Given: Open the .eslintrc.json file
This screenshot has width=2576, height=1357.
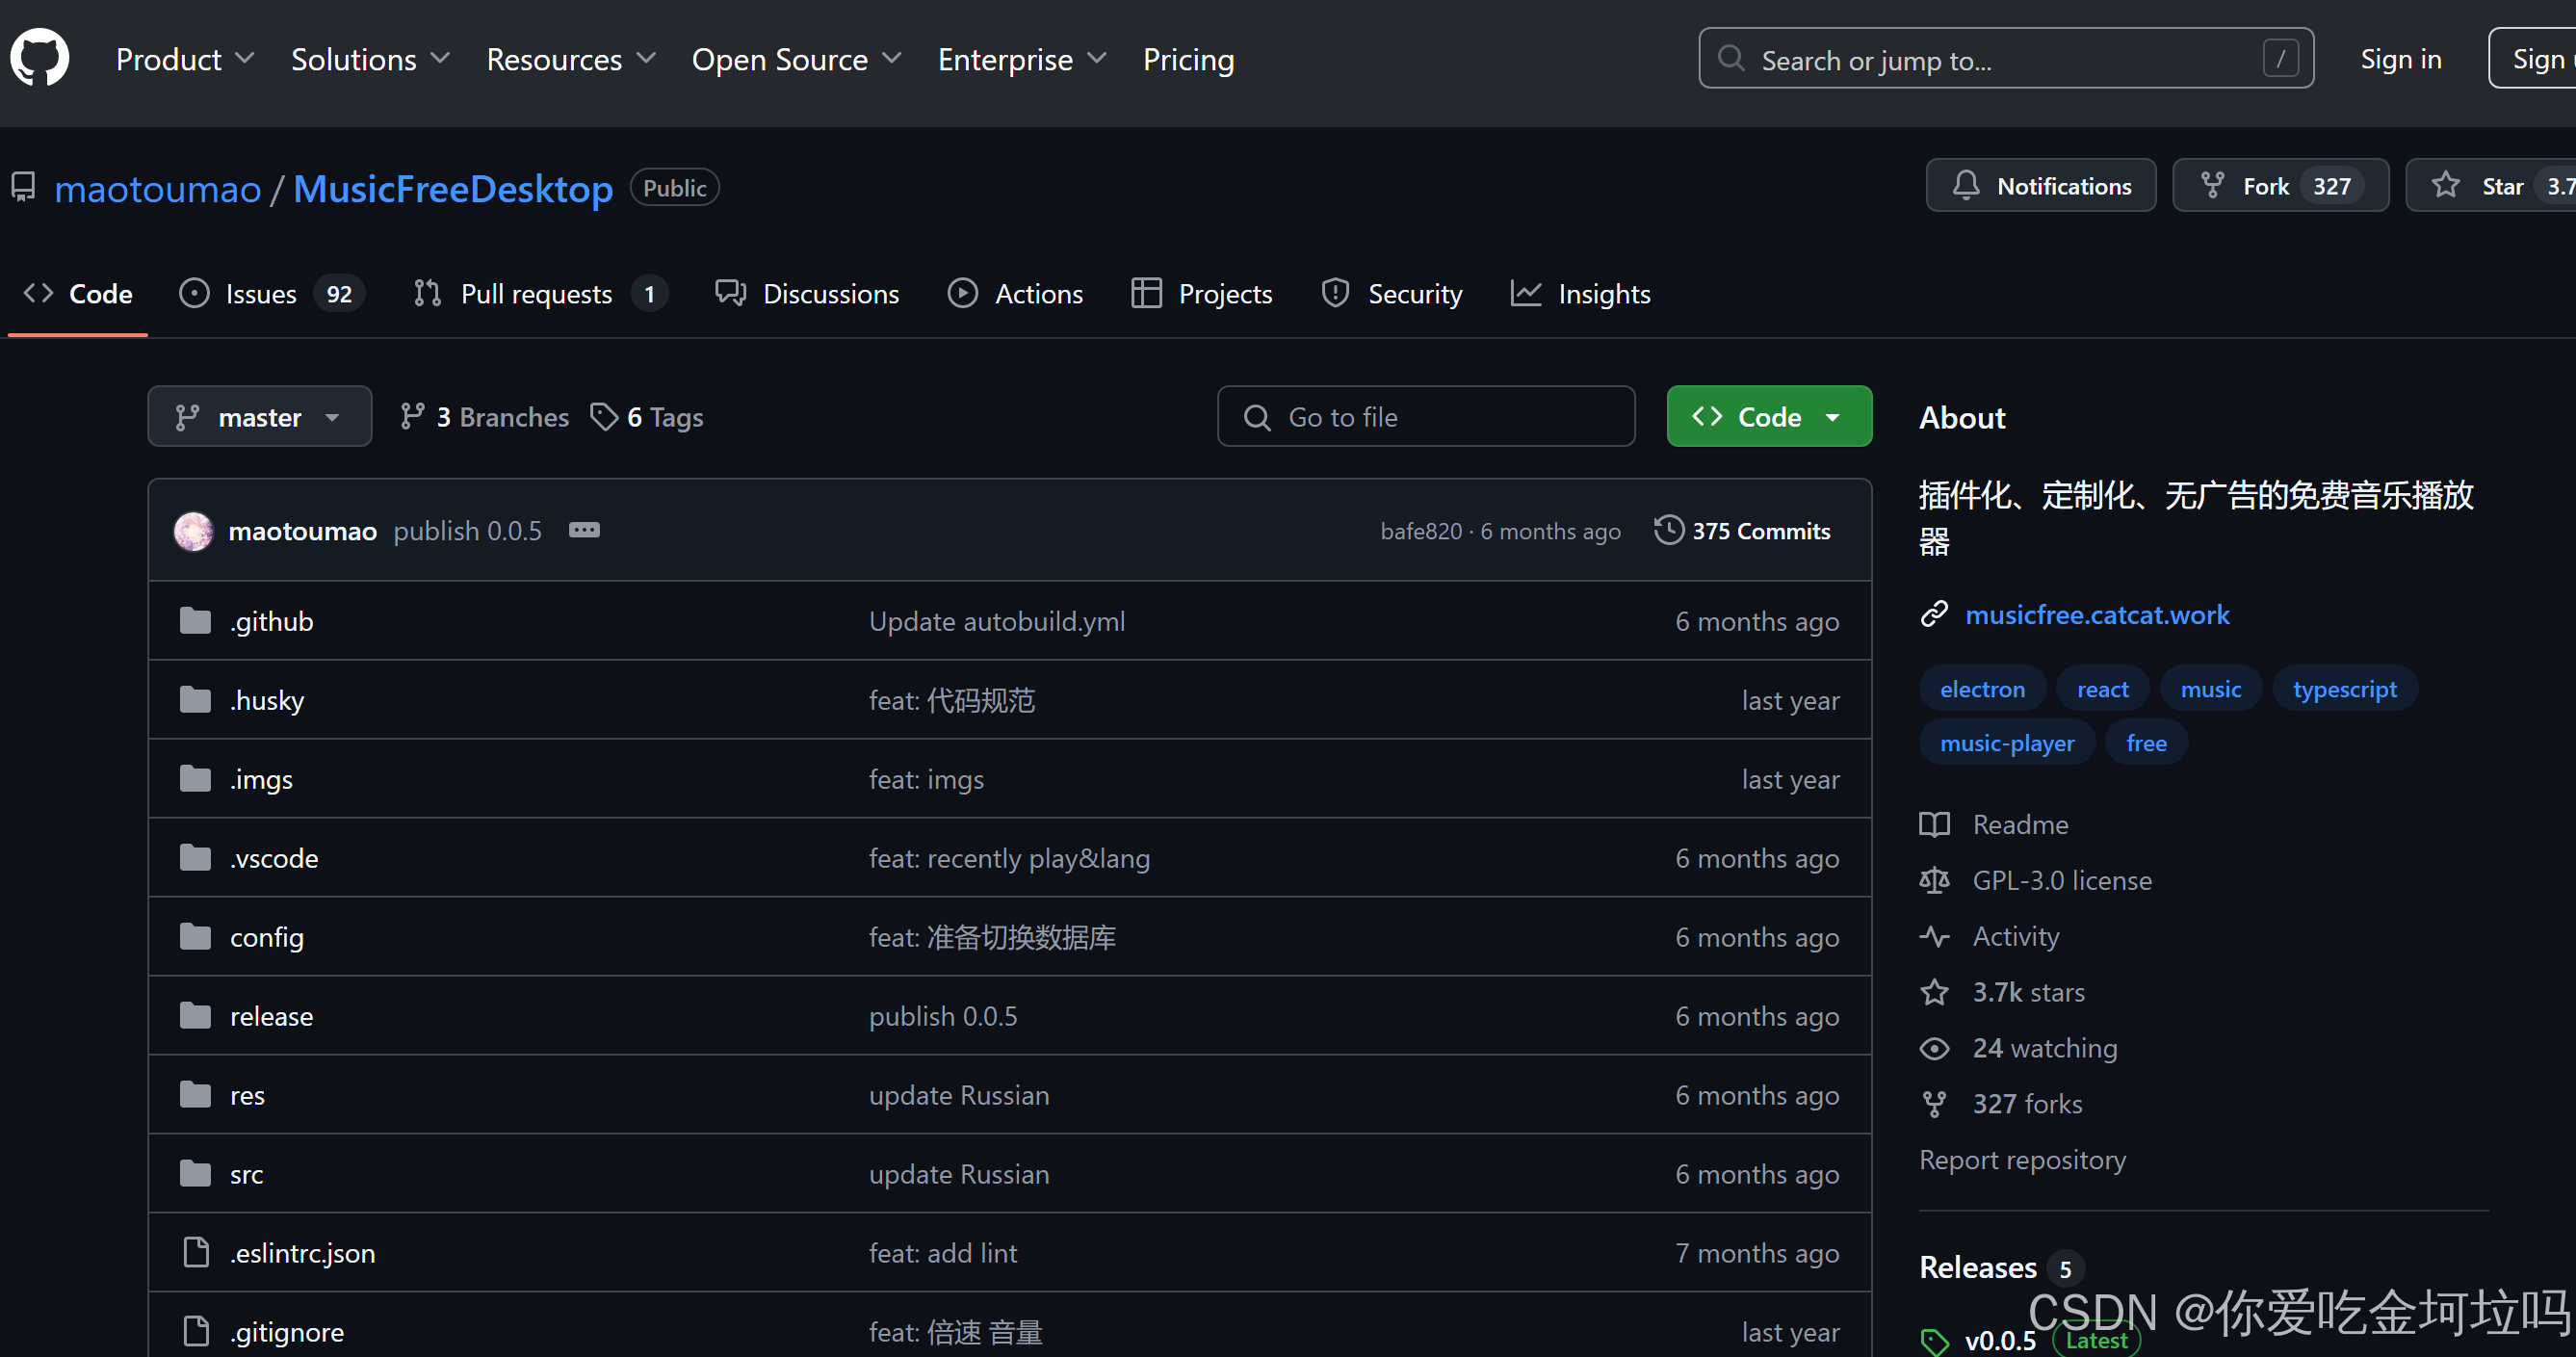Looking at the screenshot, I should (302, 1253).
